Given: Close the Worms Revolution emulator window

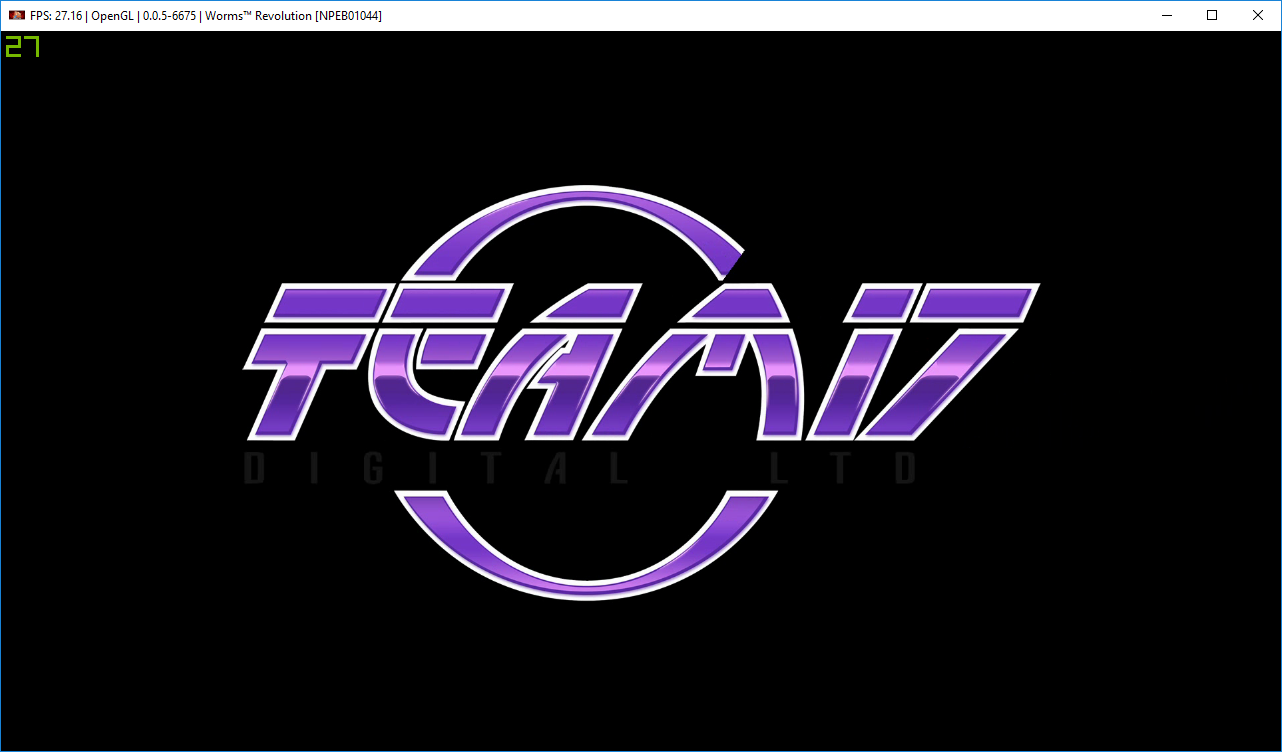Looking at the screenshot, I should (x=1258, y=16).
